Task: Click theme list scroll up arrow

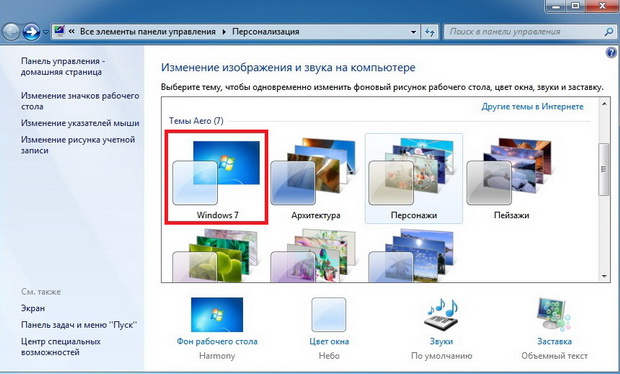Action: 604,104
